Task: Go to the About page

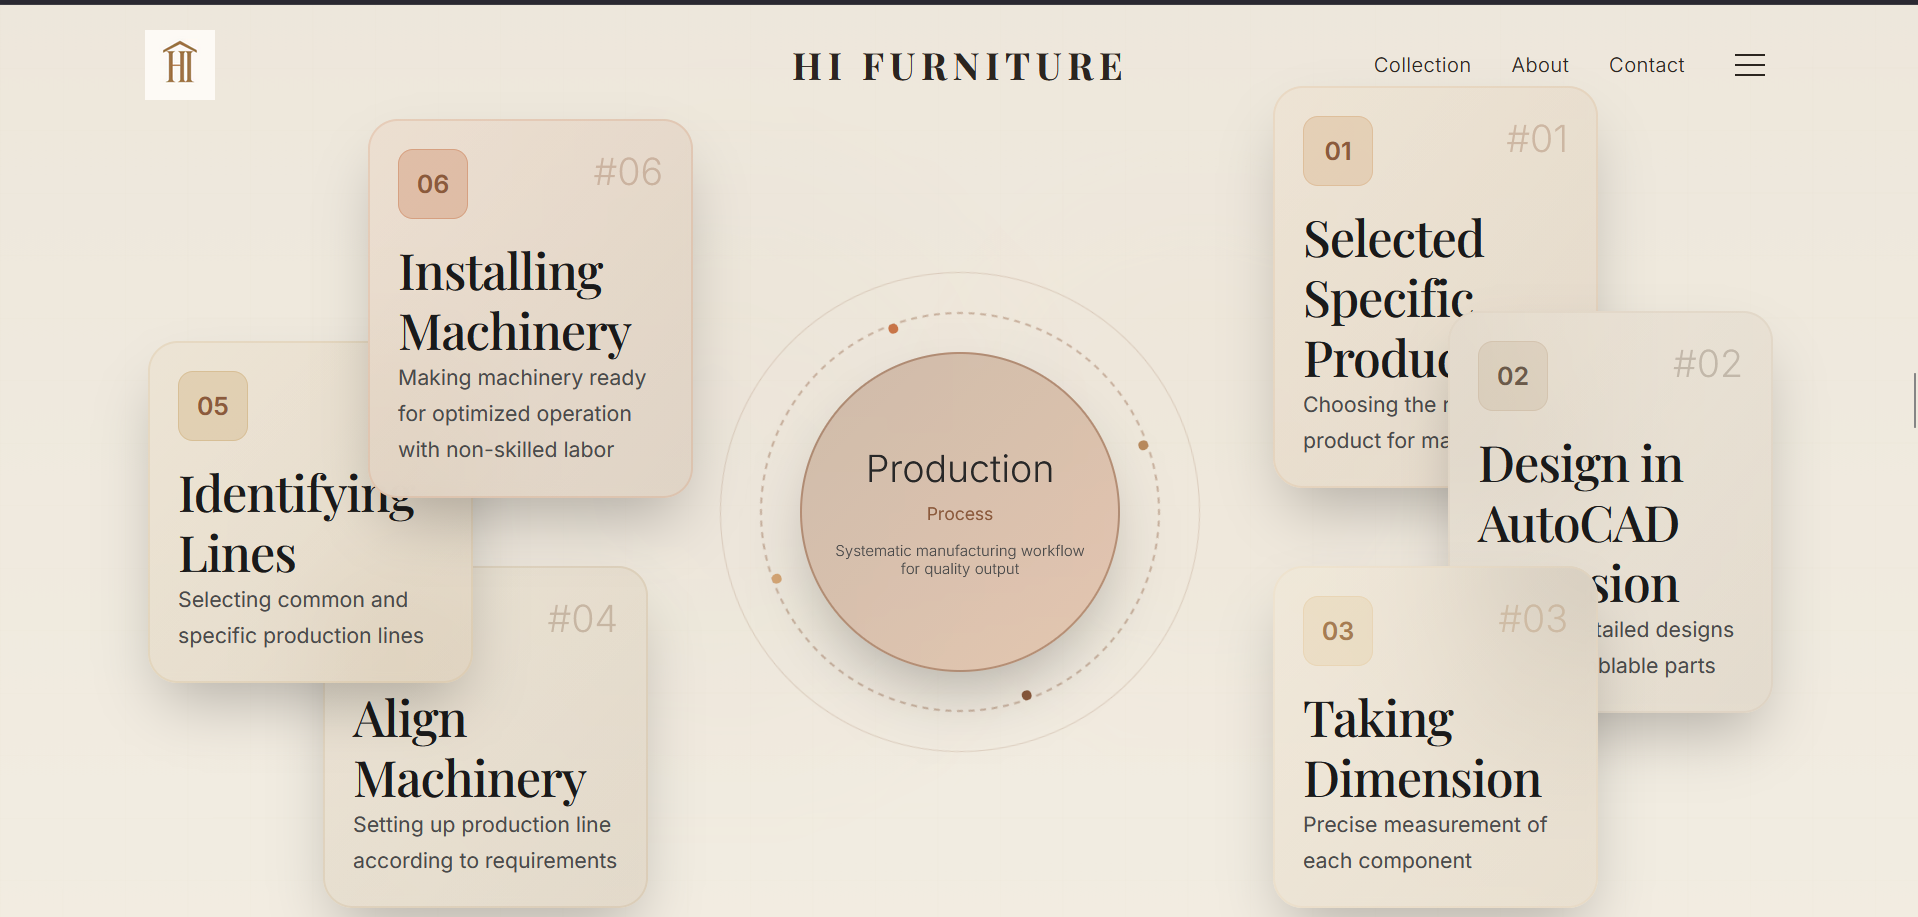Action: [x=1540, y=65]
